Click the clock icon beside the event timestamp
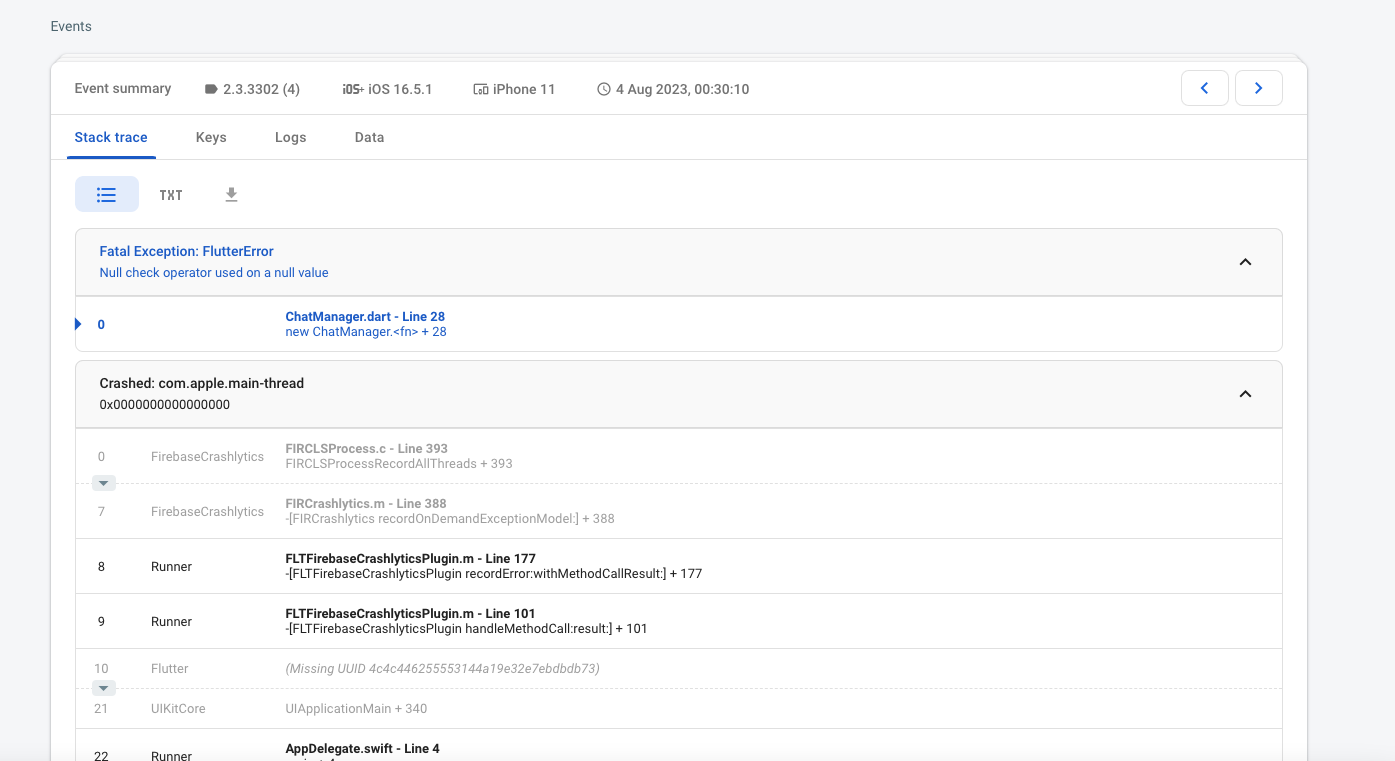 [x=602, y=89]
